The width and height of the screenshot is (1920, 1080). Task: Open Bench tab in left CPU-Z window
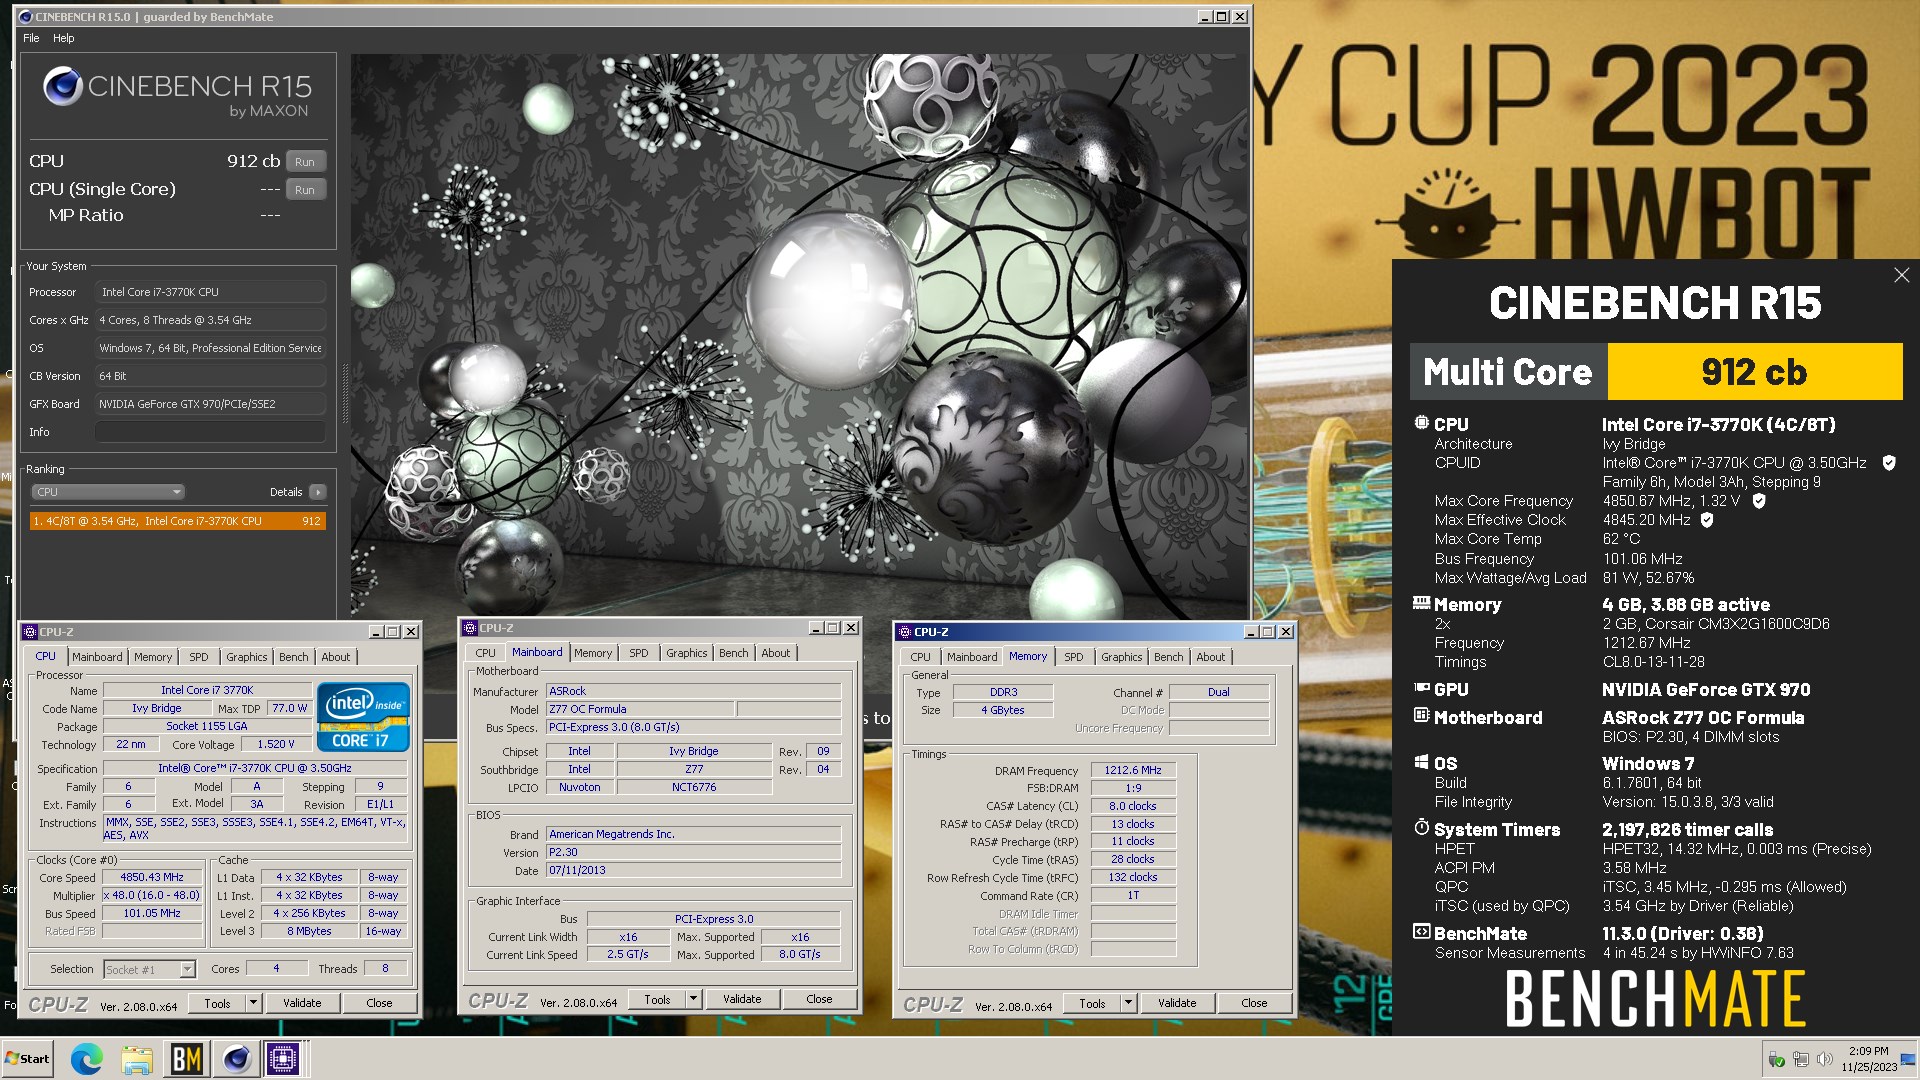point(294,657)
